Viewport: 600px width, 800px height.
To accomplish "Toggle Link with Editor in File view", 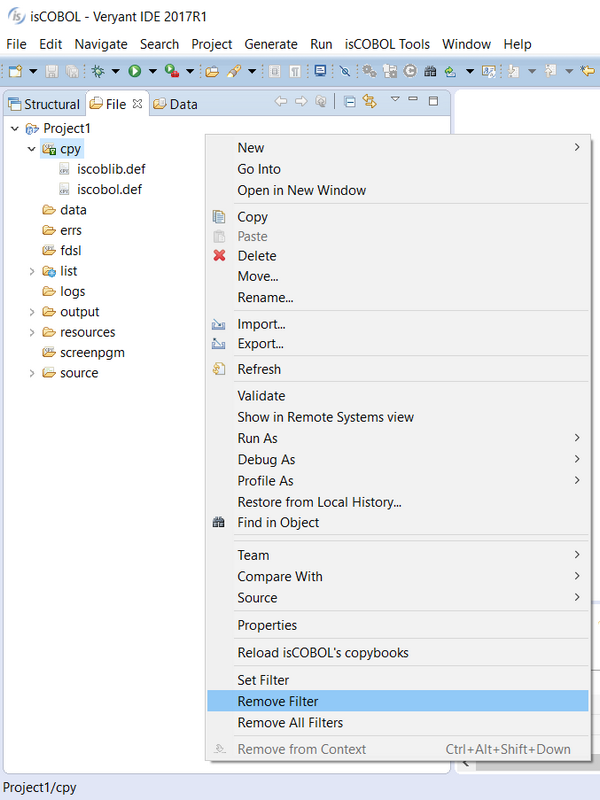I will pos(370,102).
